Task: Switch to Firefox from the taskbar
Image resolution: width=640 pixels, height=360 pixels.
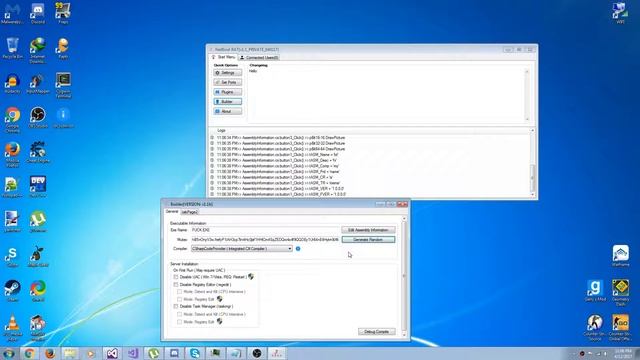Action: pyautogui.click(x=50, y=353)
